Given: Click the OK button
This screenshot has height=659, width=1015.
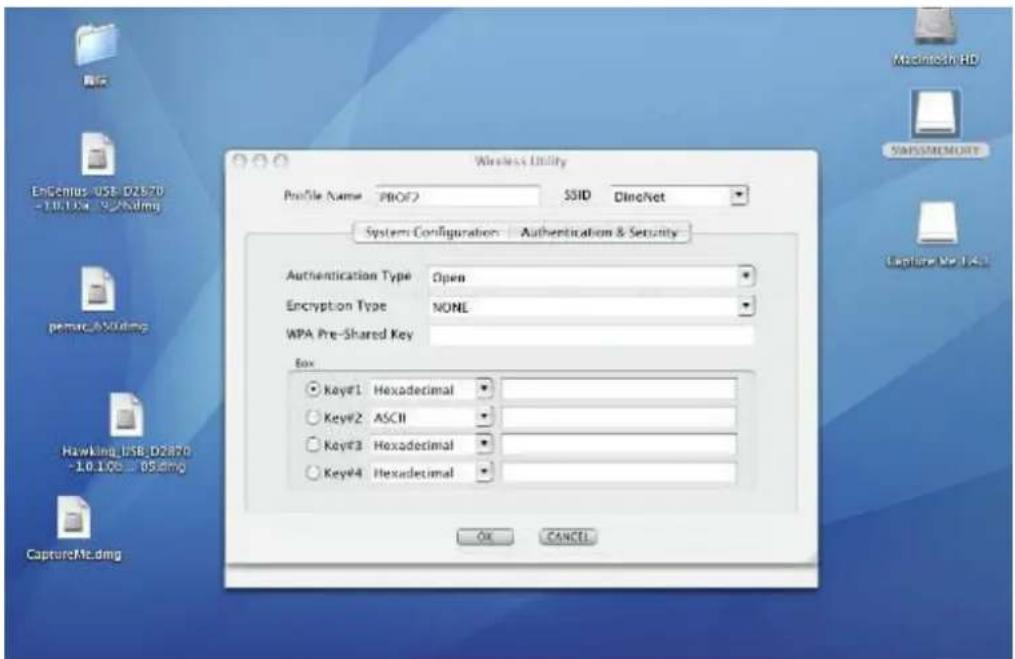Looking at the screenshot, I should pos(485,537).
